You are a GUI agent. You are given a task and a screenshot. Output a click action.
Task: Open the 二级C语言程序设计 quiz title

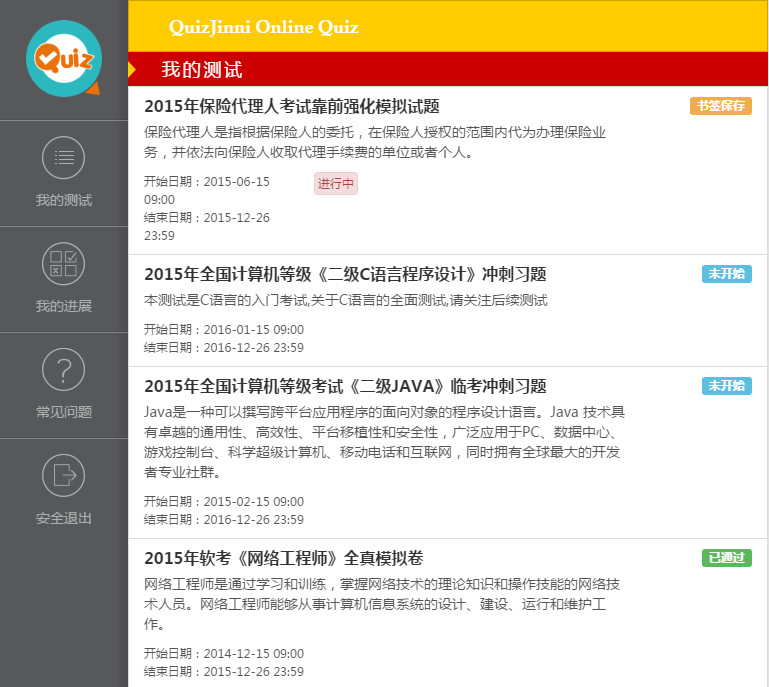point(345,274)
